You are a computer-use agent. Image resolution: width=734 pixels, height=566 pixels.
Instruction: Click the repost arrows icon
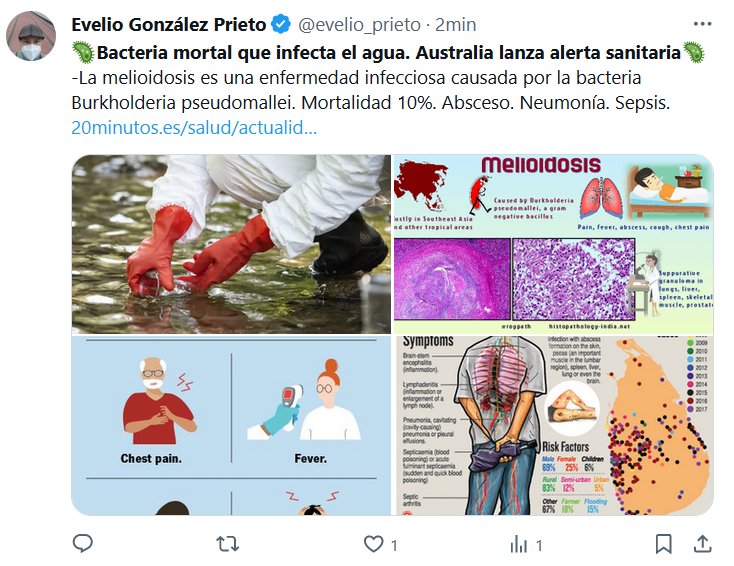click(228, 544)
